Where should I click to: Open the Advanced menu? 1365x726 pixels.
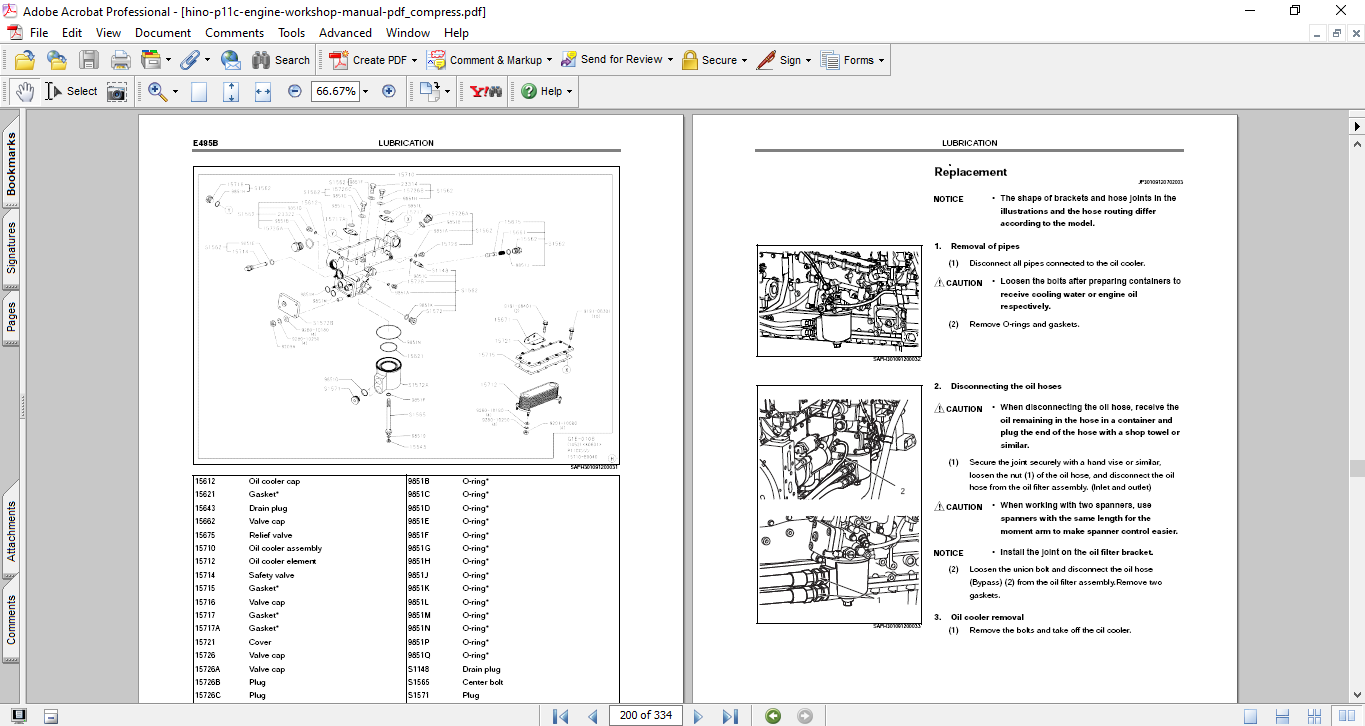click(x=345, y=33)
